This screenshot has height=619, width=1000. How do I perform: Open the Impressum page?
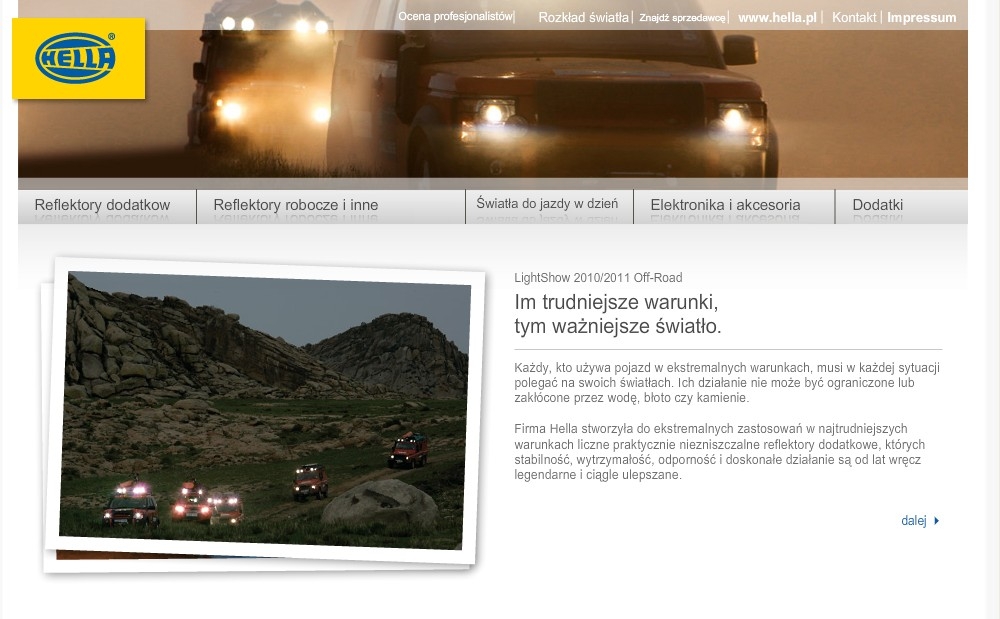coord(922,18)
